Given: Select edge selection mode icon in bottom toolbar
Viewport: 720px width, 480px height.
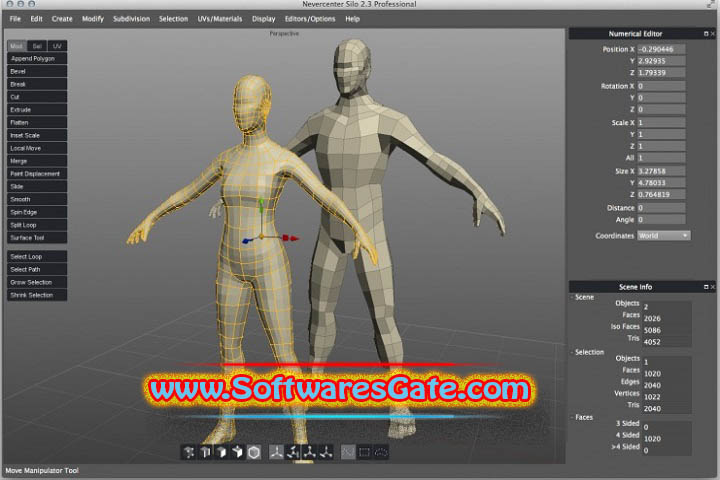Looking at the screenshot, I should 205,452.
